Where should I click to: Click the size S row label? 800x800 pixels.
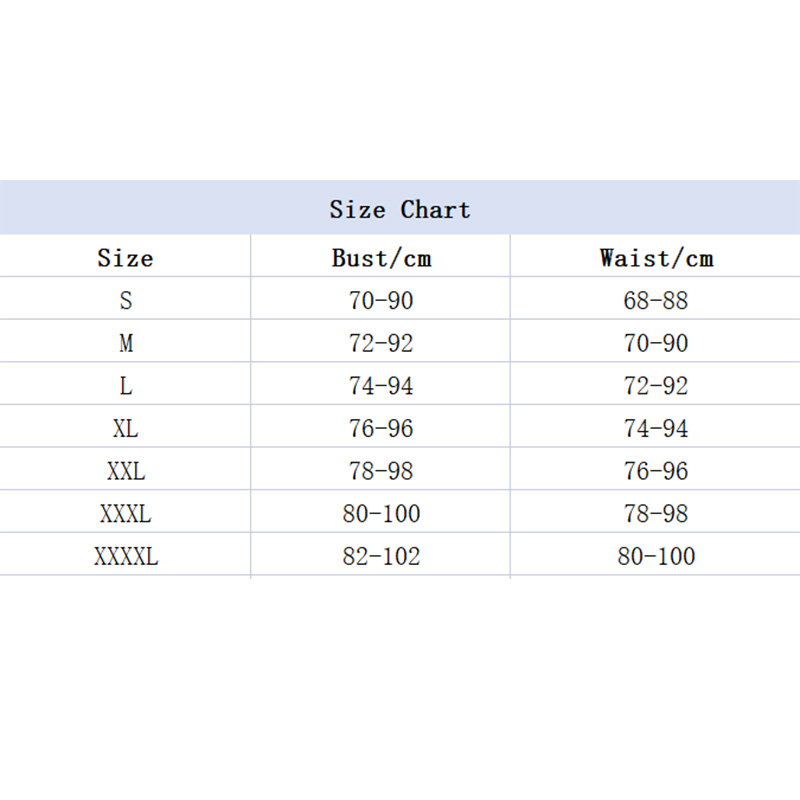point(126,300)
